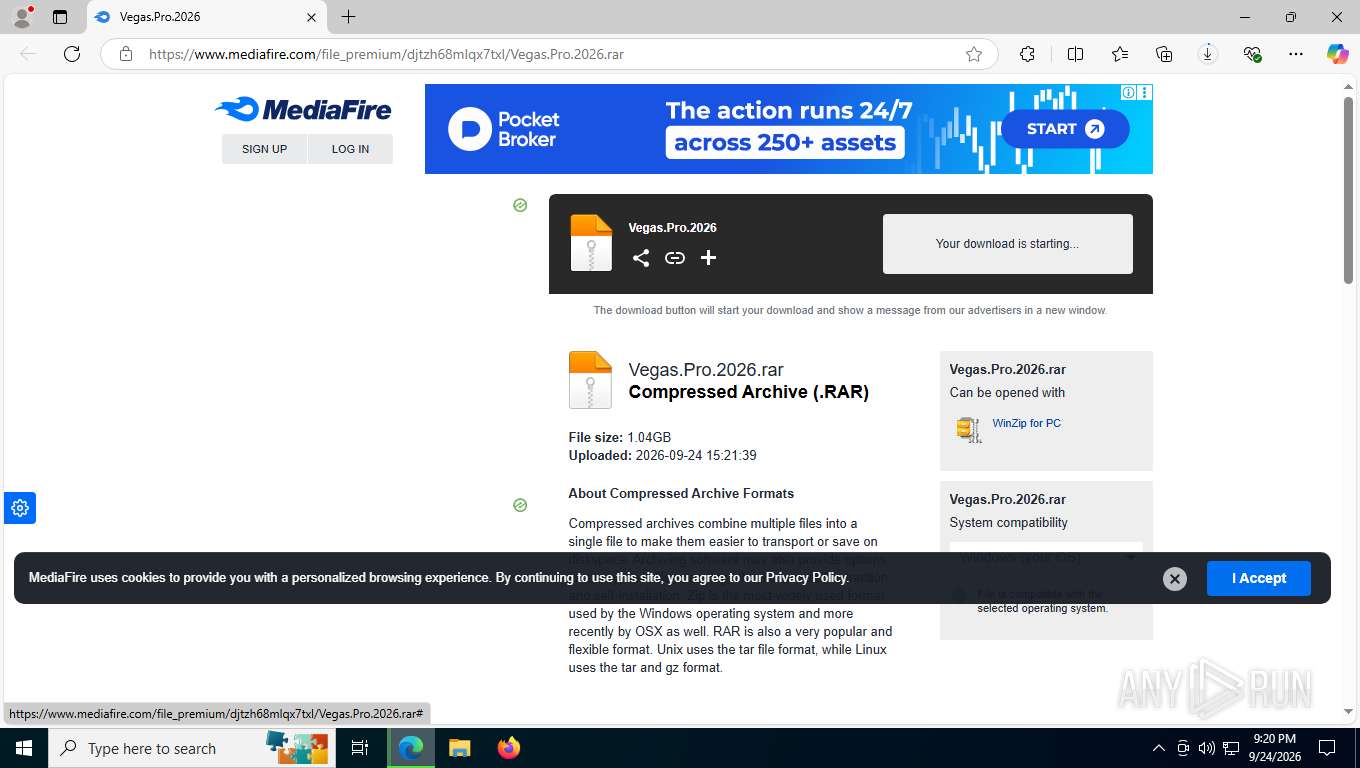
Task: Click the SIGN UP button
Action: tap(264, 149)
